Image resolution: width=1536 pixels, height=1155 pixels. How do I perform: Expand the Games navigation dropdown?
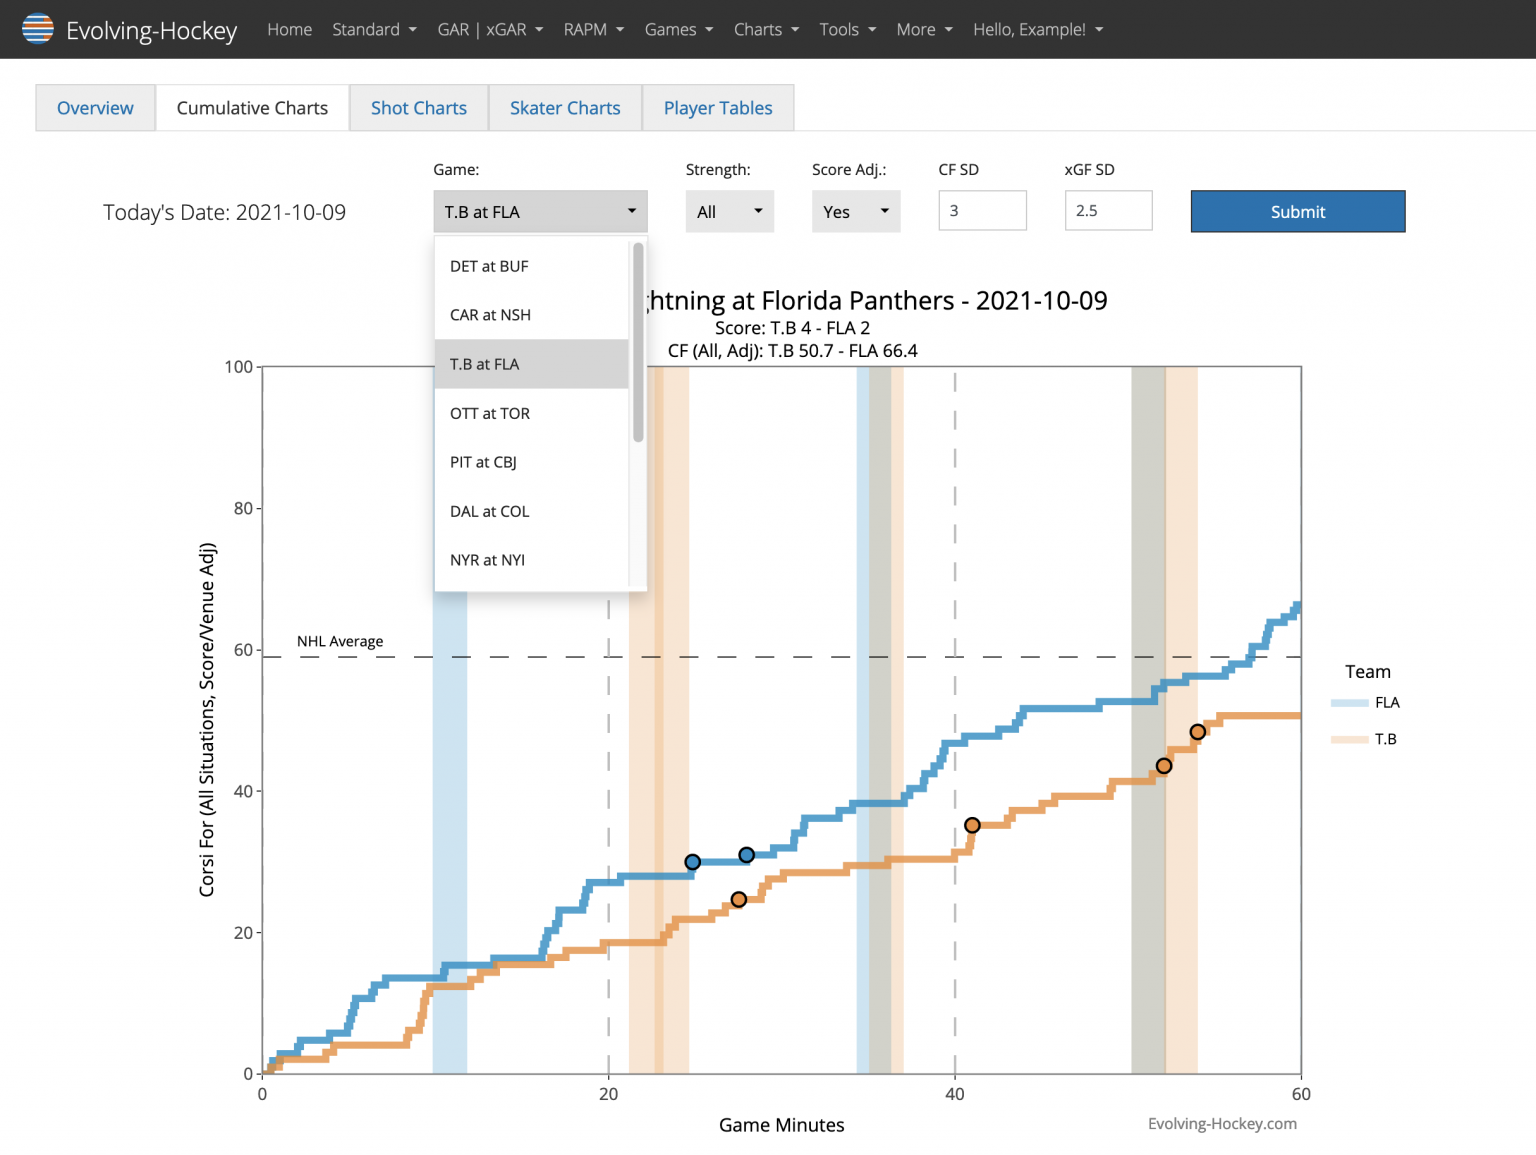678,29
